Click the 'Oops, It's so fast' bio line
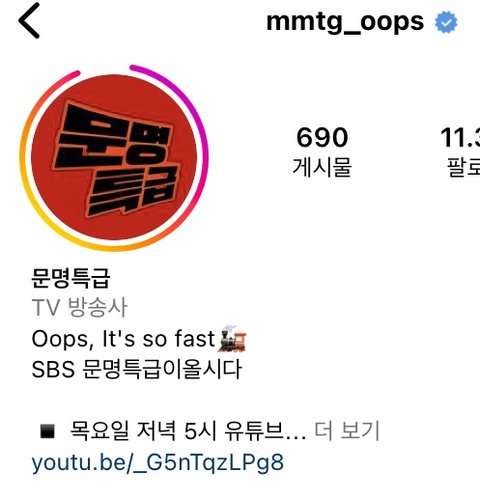480x499 pixels. pos(123,339)
